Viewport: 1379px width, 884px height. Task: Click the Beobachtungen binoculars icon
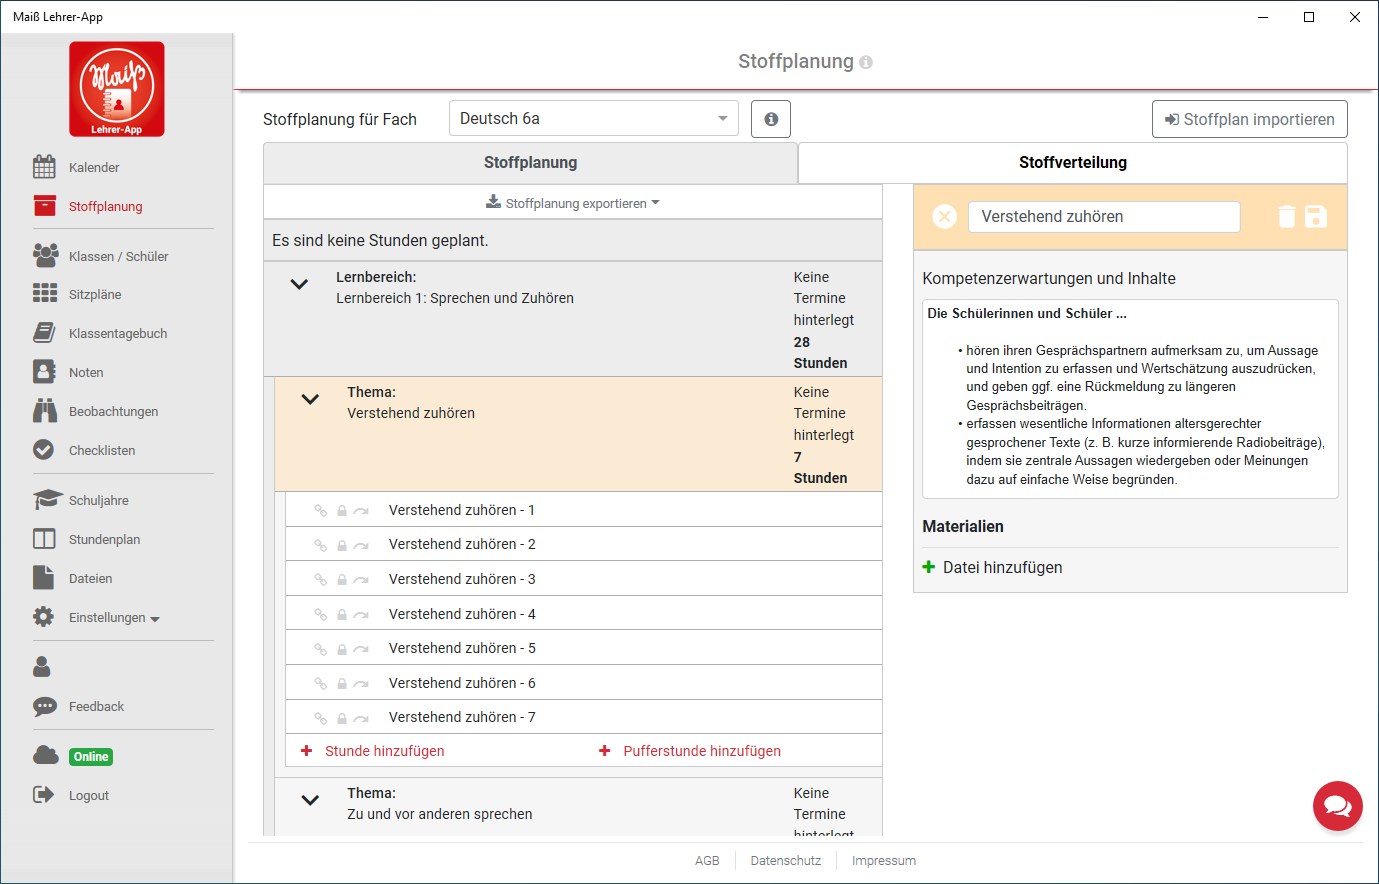click(x=45, y=411)
